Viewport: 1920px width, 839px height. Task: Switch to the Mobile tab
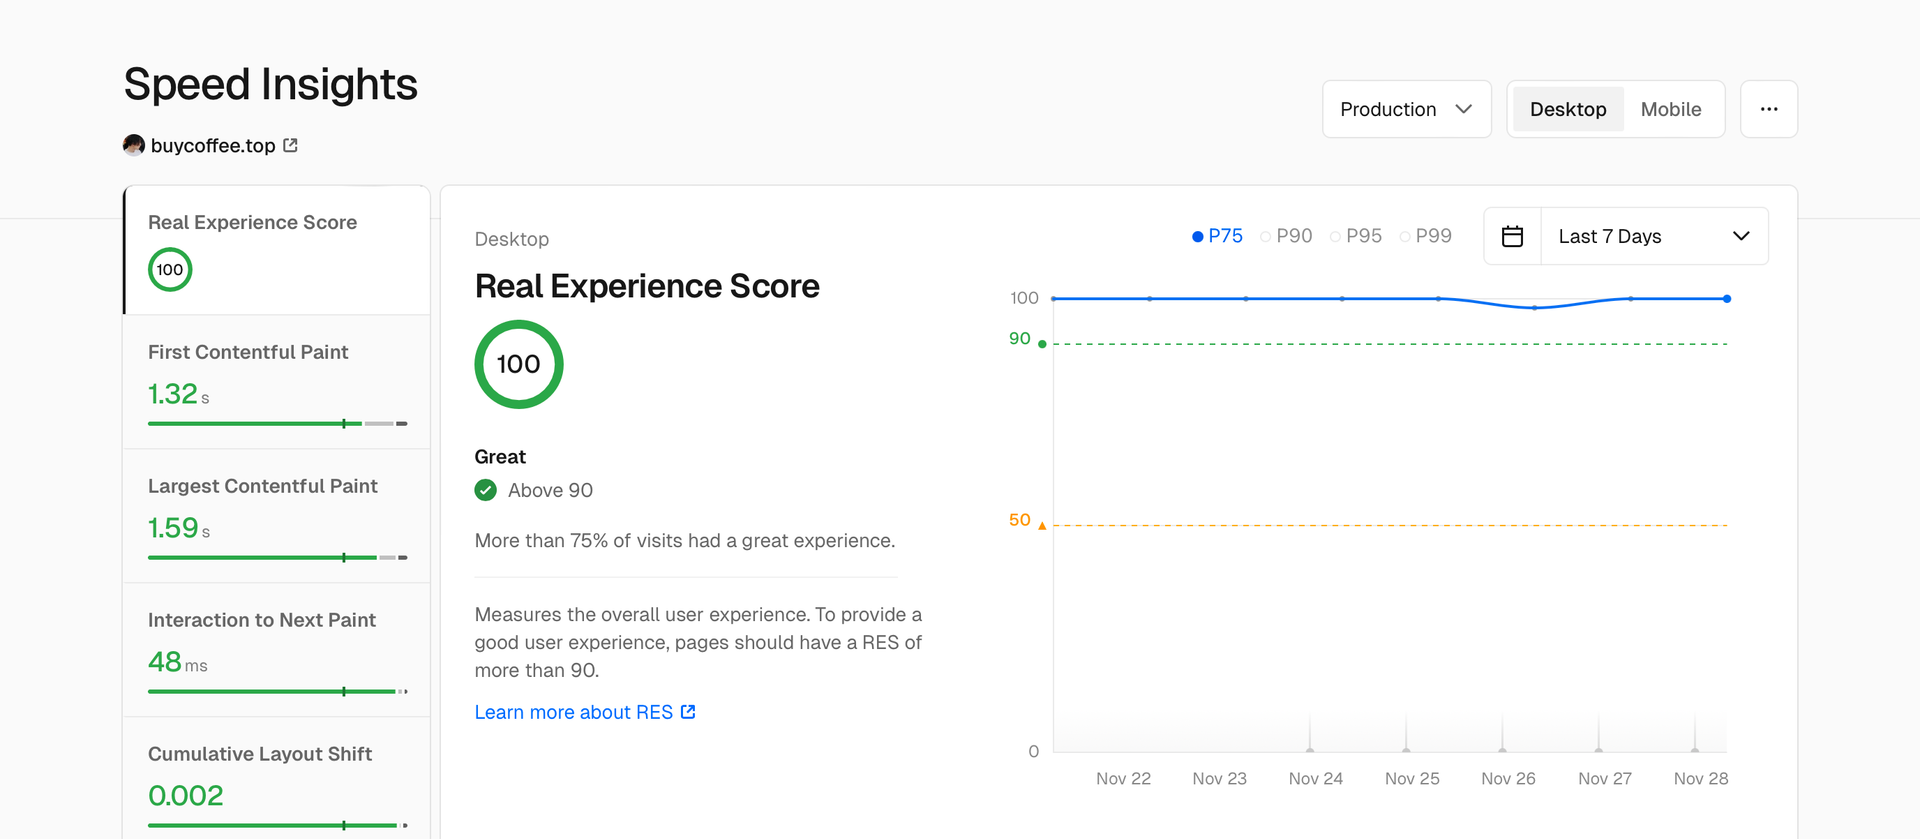click(x=1670, y=109)
